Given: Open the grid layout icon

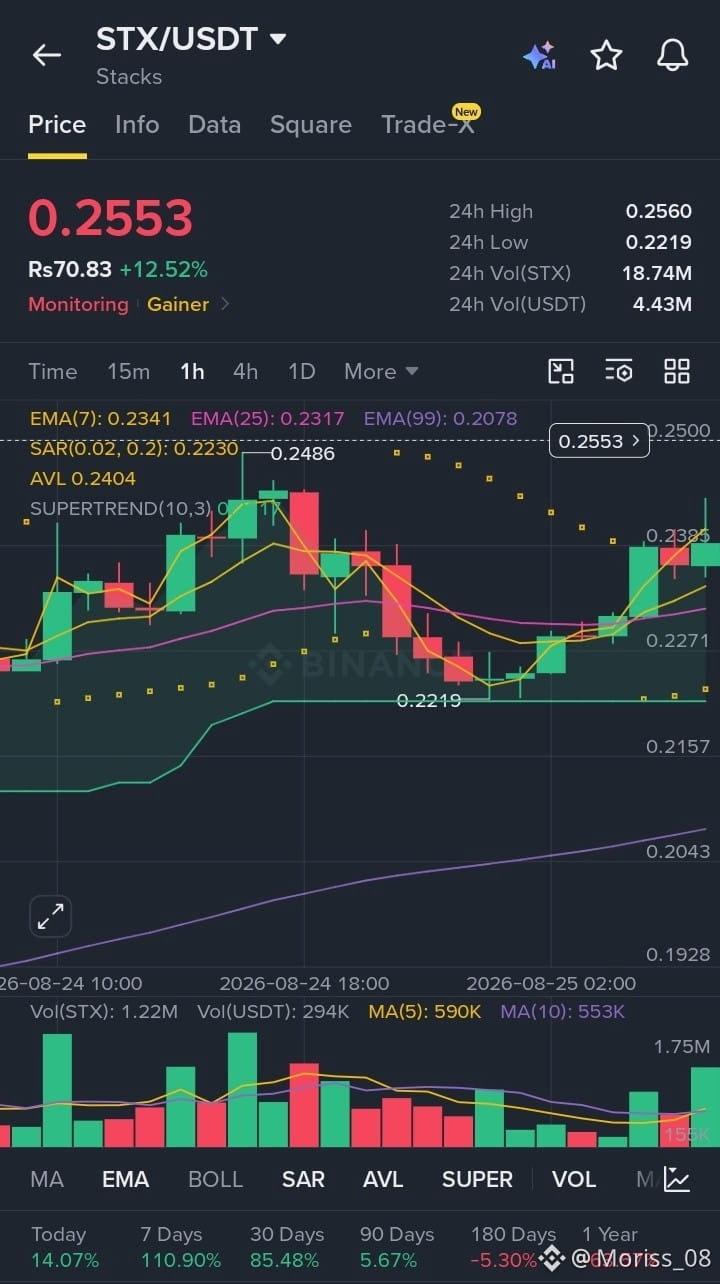Looking at the screenshot, I should point(677,372).
